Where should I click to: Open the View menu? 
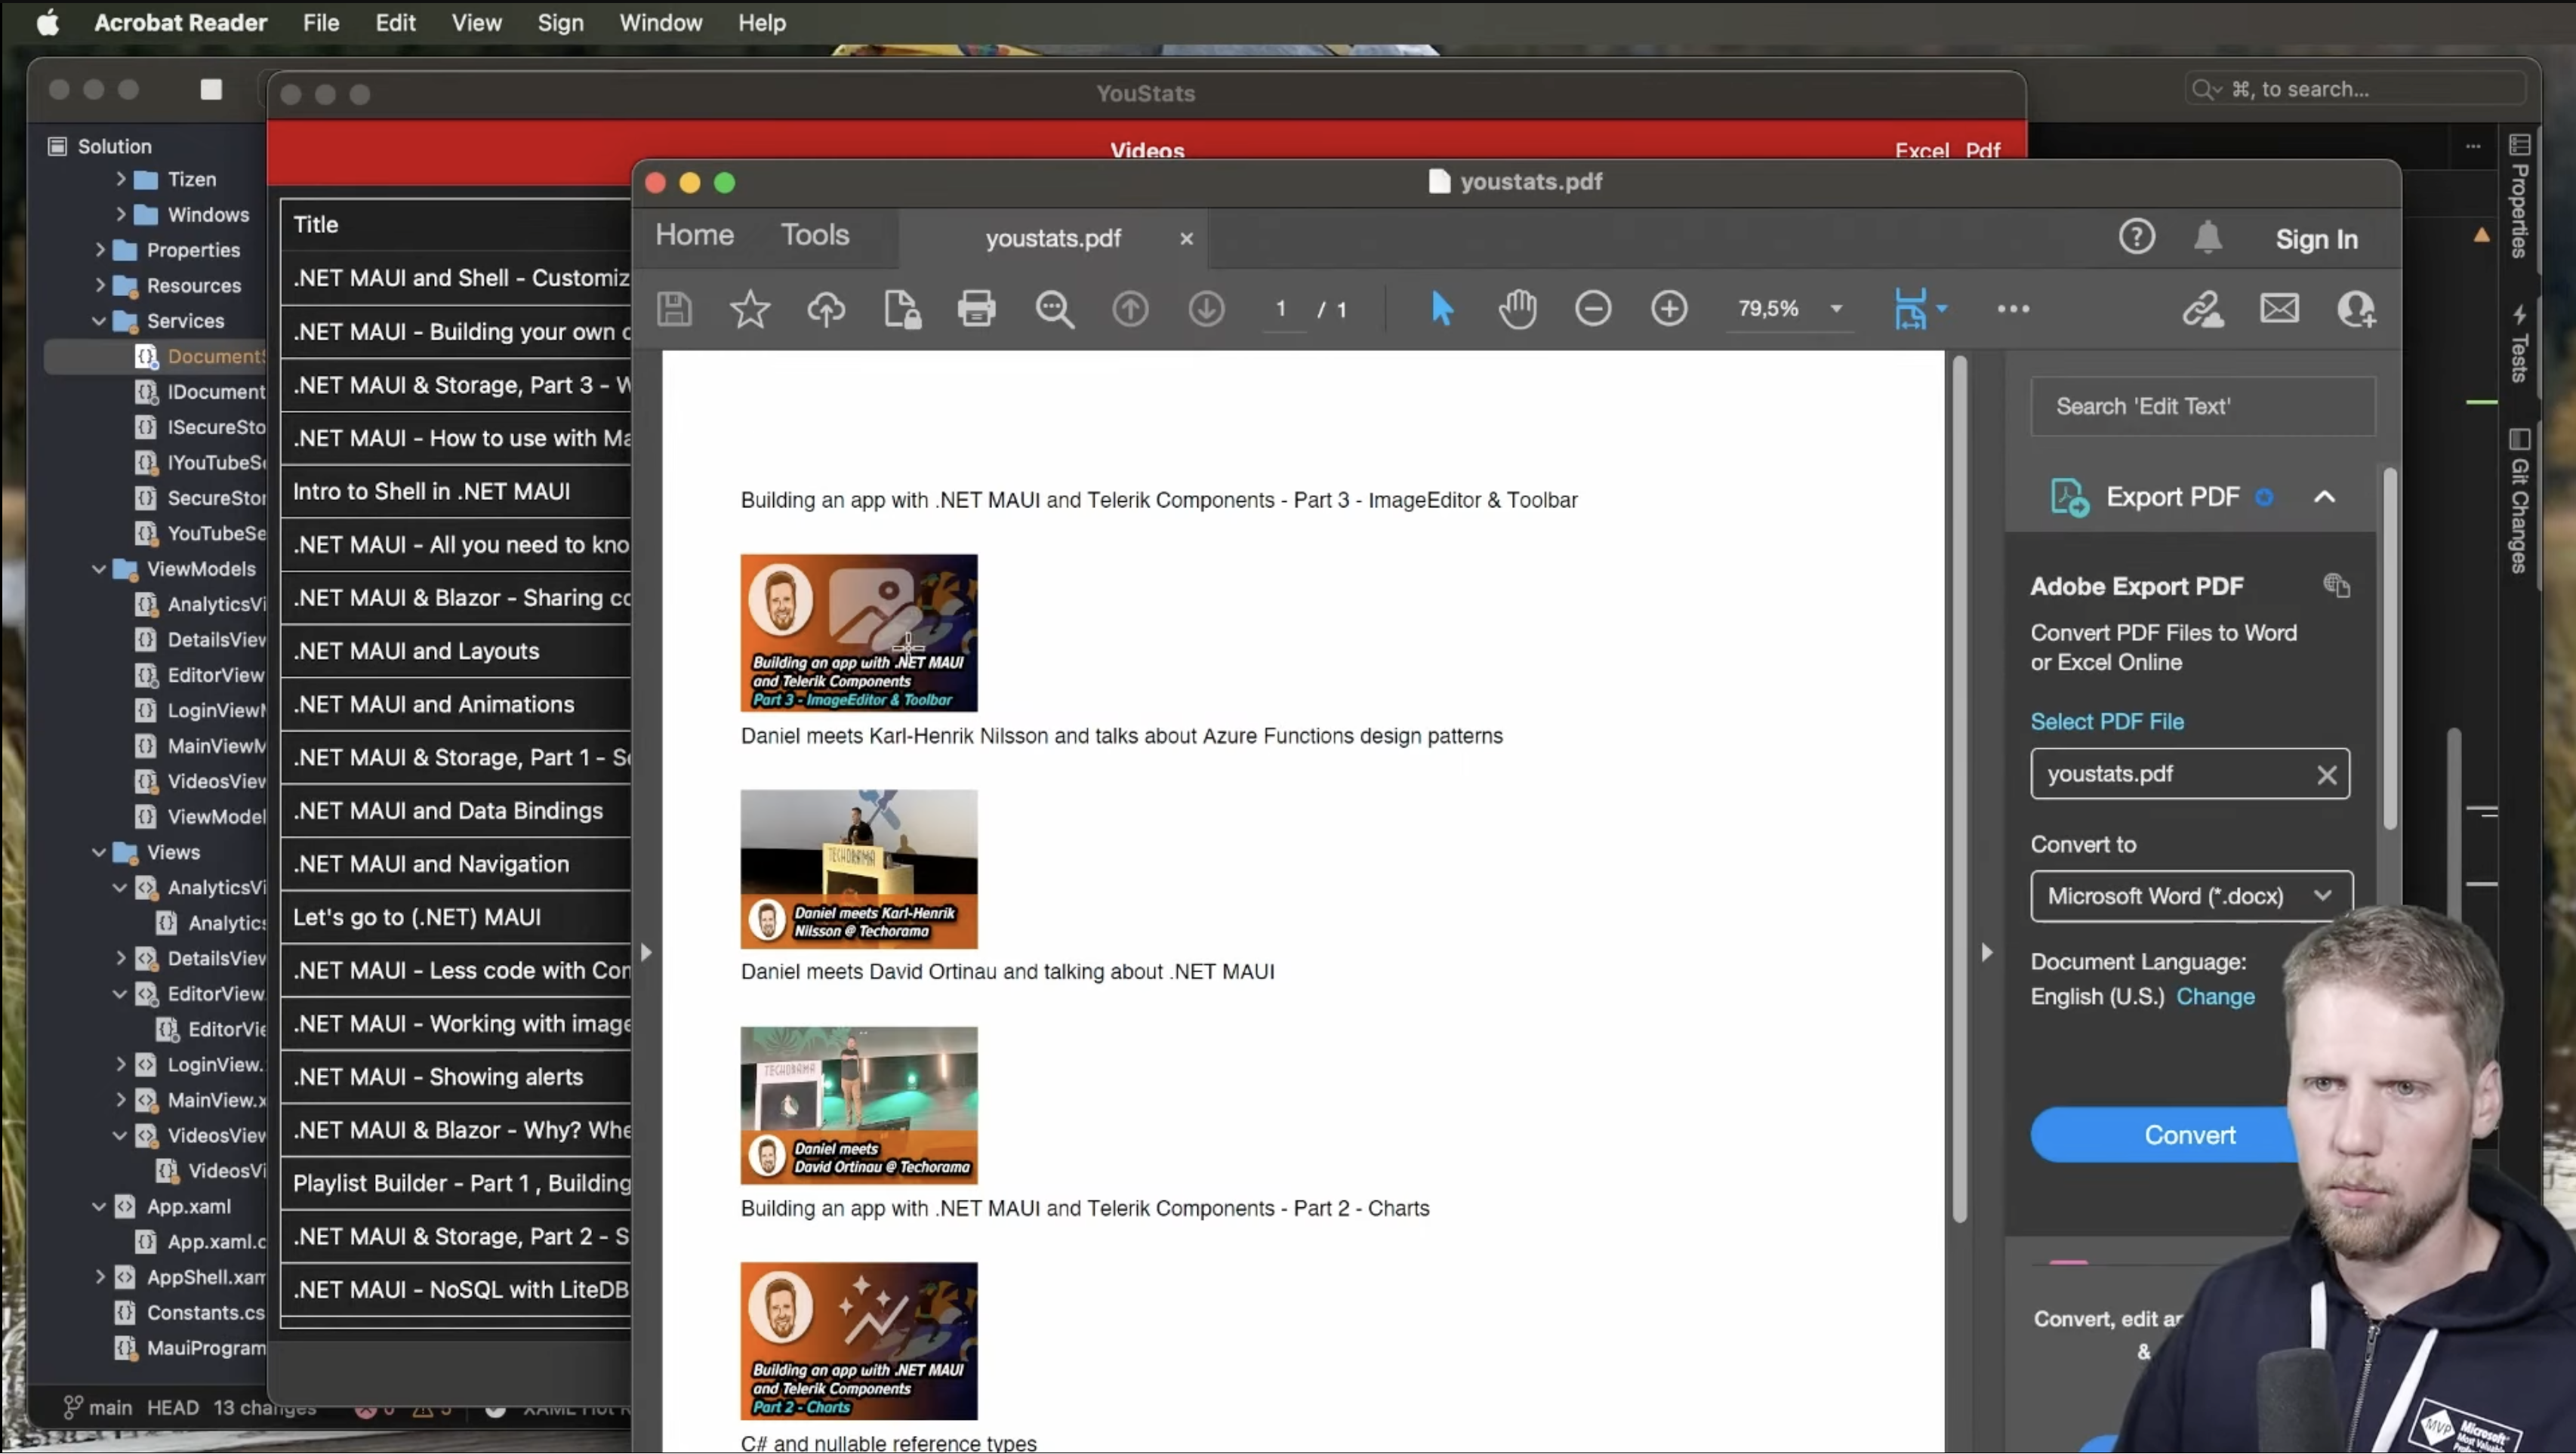click(x=476, y=22)
